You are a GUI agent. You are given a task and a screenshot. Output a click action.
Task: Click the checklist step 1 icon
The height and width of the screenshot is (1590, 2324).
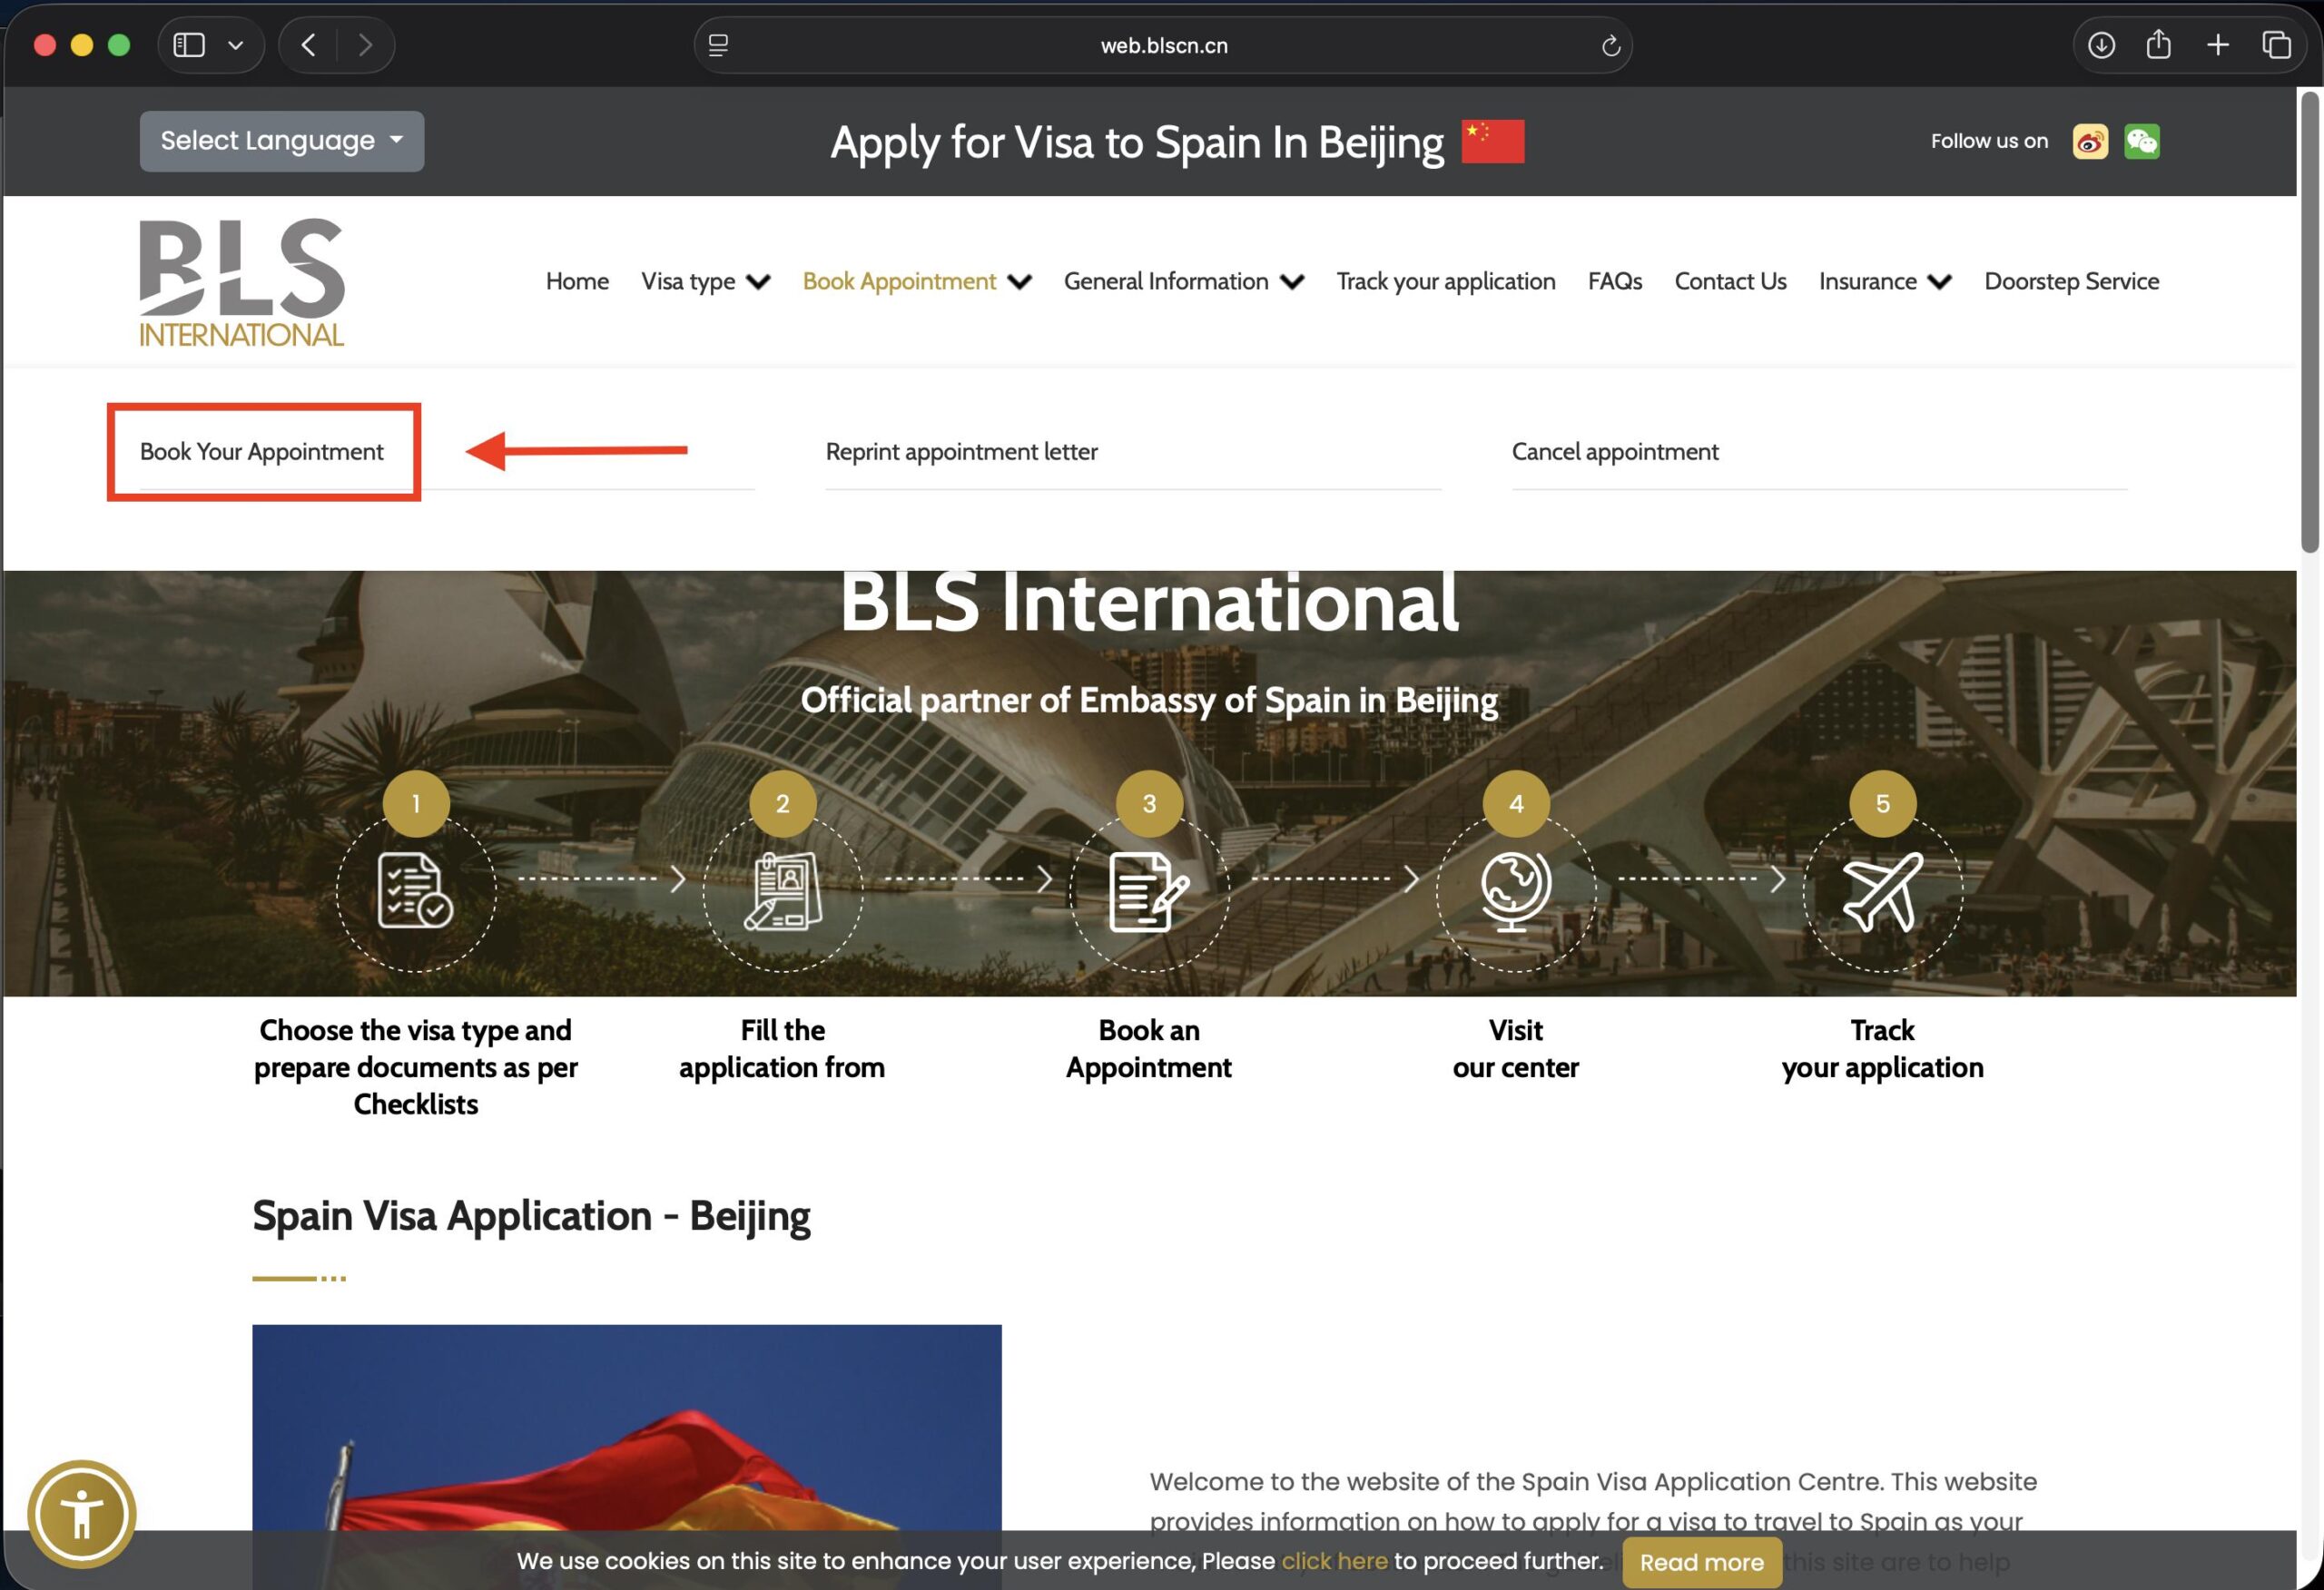[x=415, y=890]
